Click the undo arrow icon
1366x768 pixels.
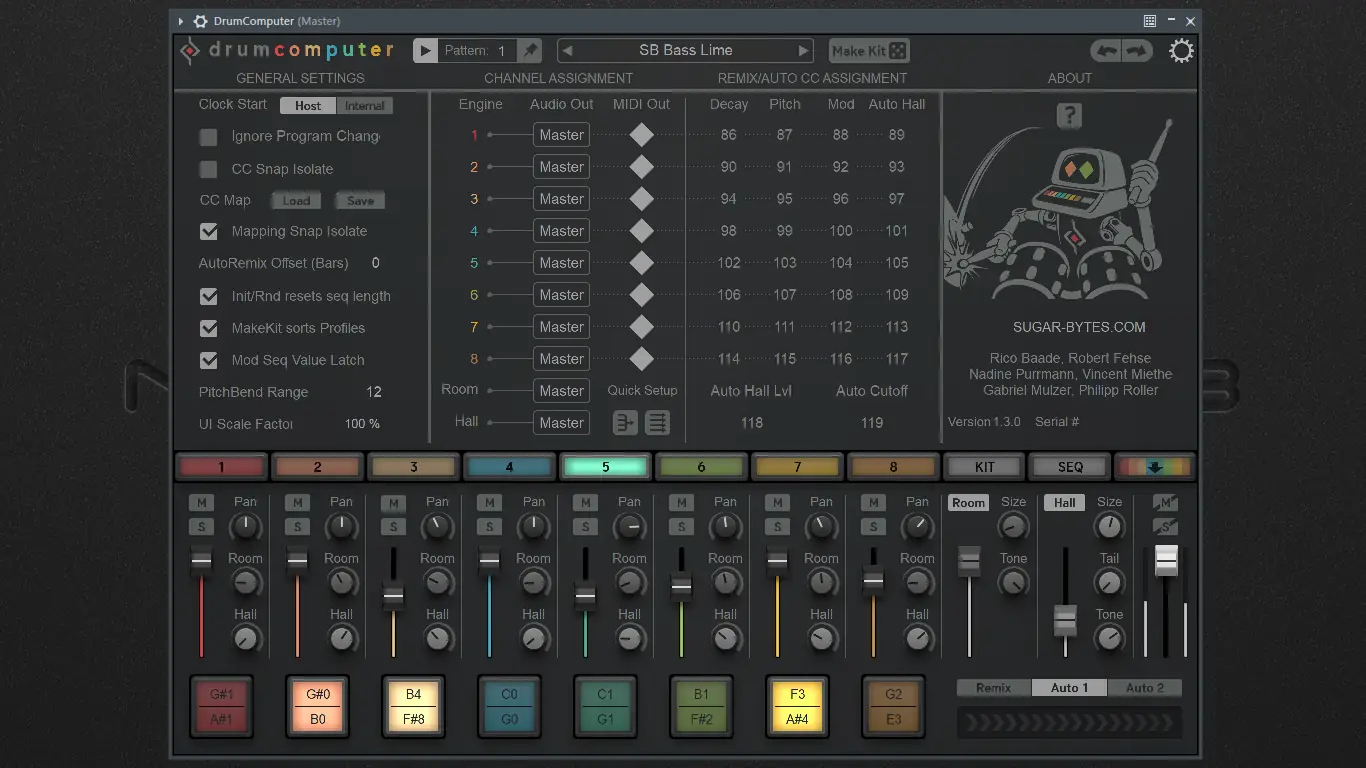(x=1106, y=51)
